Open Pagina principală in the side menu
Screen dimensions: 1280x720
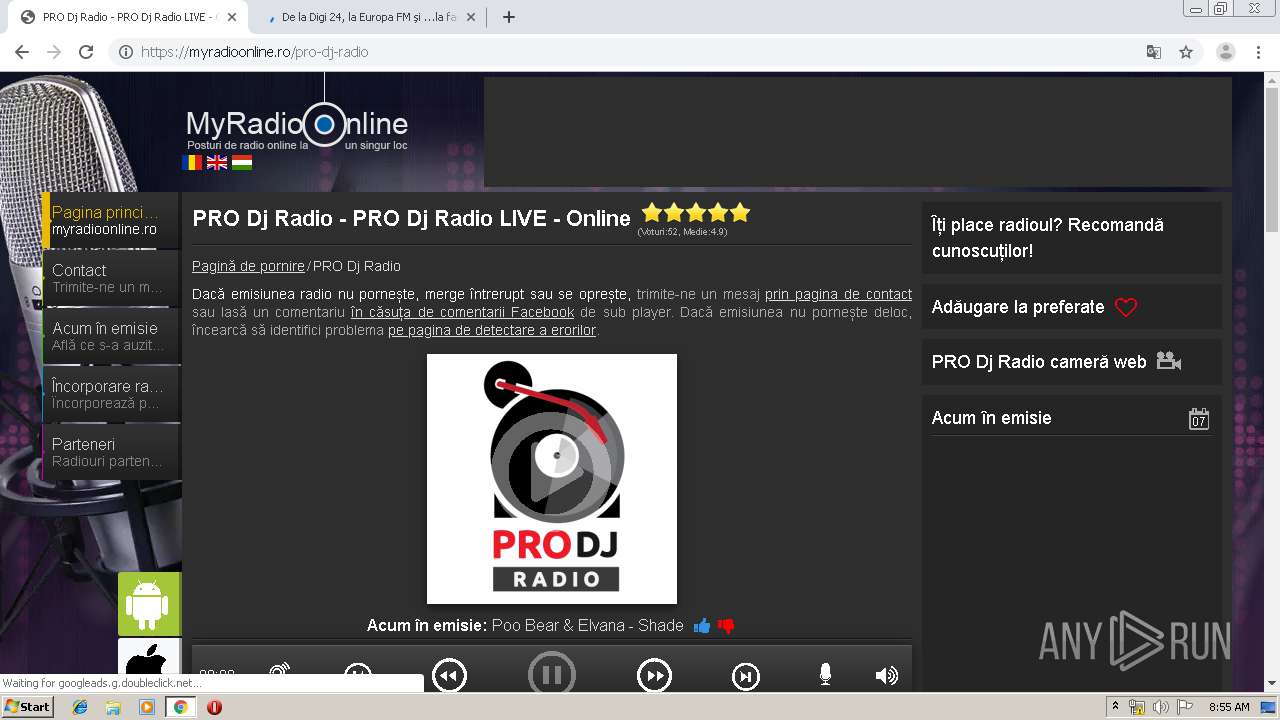coord(111,220)
